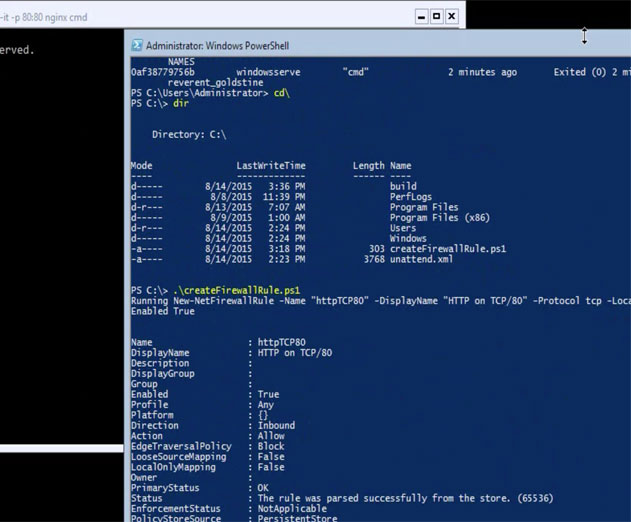Click the 'PersistentStore' PolicyStoreSource value

pos(297,518)
